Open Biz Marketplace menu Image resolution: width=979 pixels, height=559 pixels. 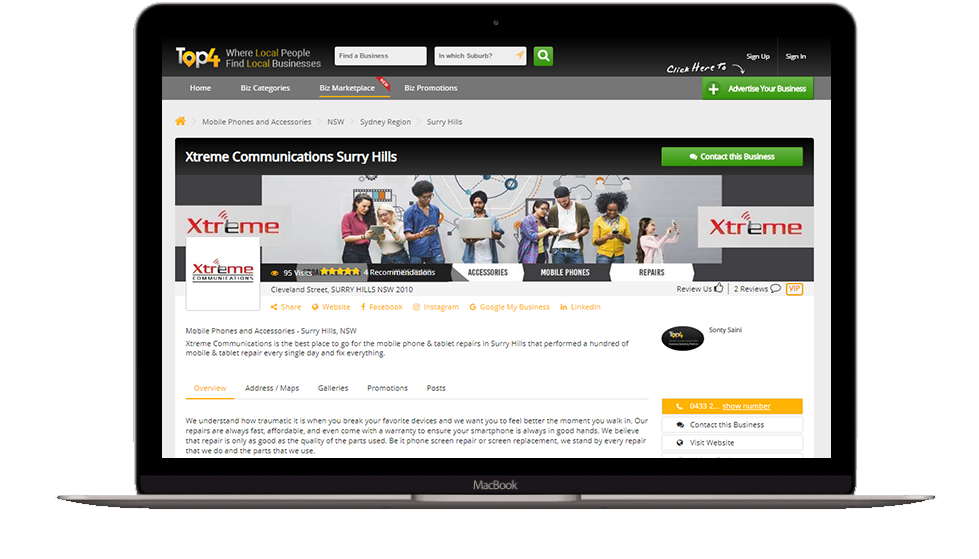pyautogui.click(x=347, y=88)
